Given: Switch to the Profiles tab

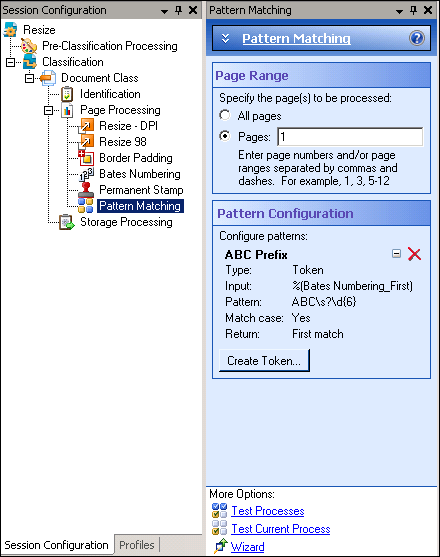Looking at the screenshot, I should coord(137,545).
